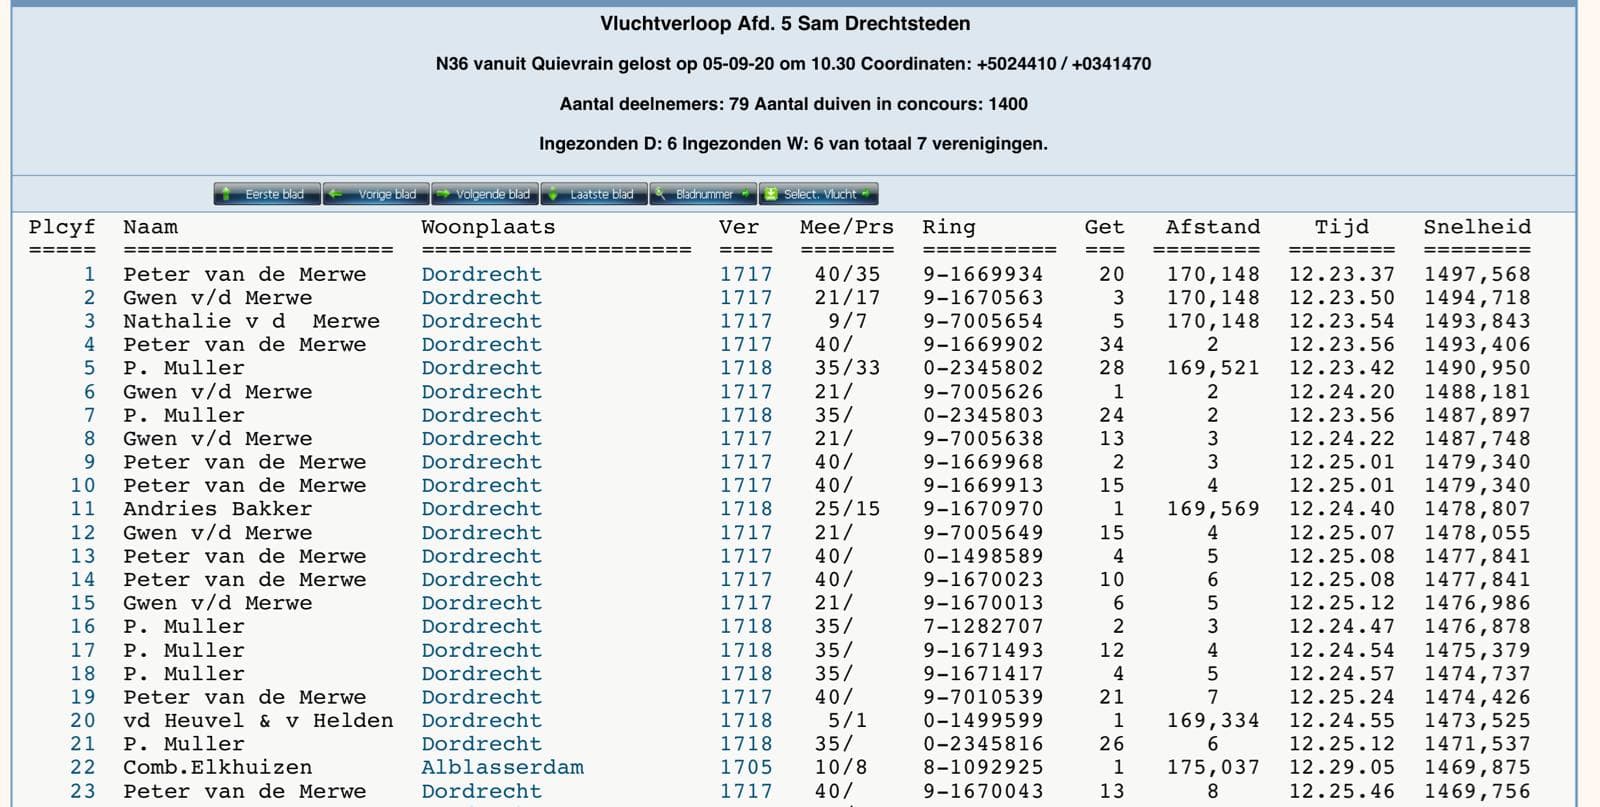Click position 11 link in the results

click(x=82, y=509)
